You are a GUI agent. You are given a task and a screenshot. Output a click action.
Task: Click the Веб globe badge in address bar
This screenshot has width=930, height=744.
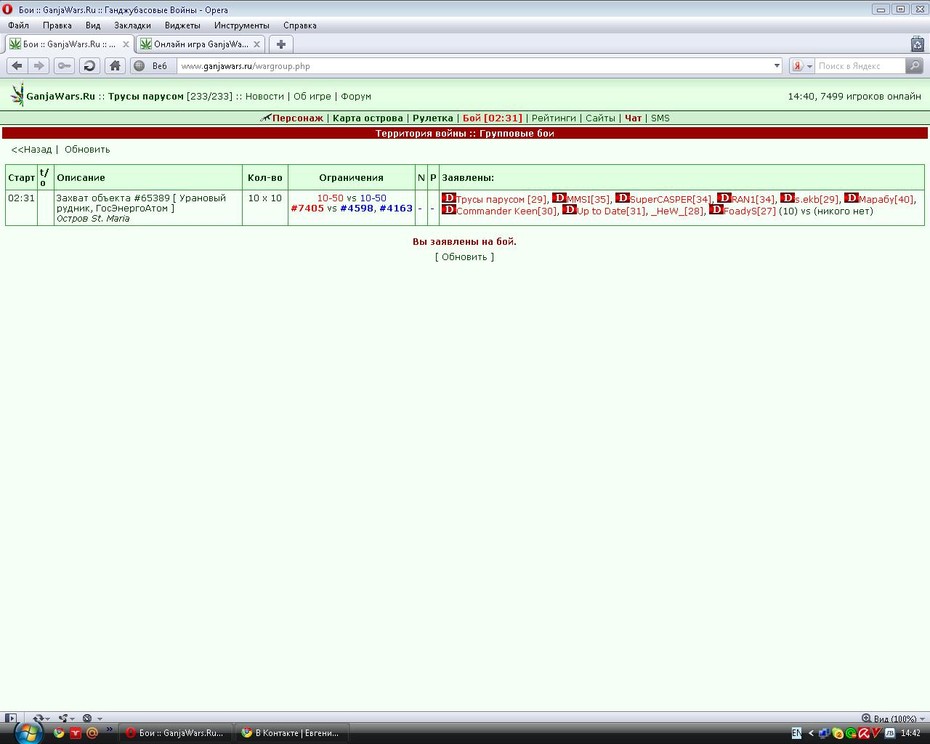pyautogui.click(x=152, y=66)
